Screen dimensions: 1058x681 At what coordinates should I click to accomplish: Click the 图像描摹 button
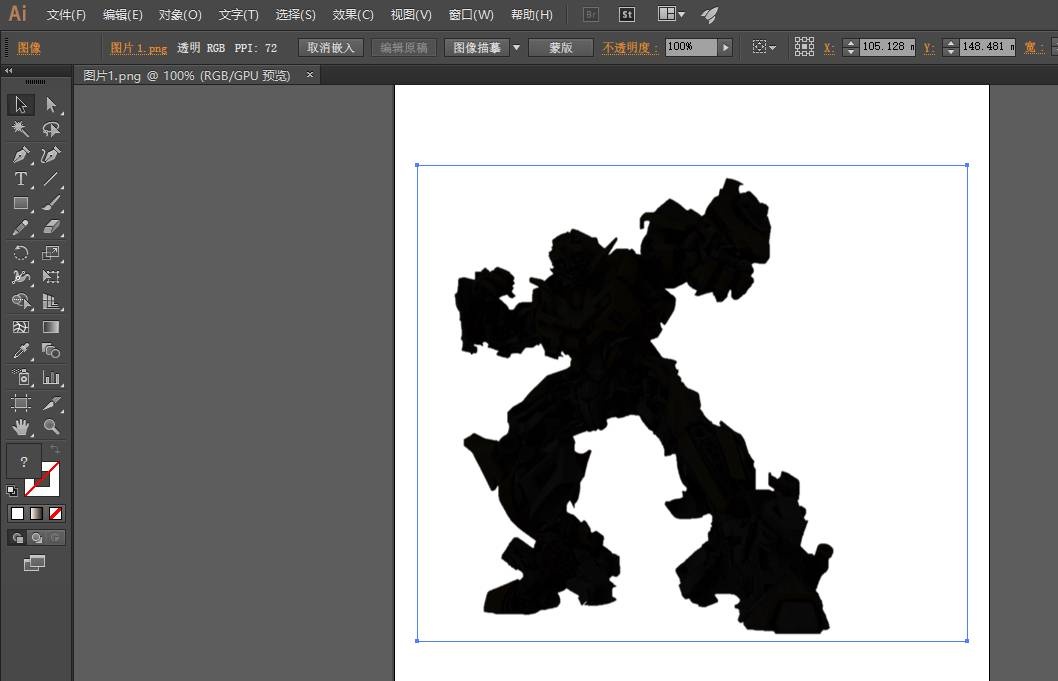tap(476, 47)
